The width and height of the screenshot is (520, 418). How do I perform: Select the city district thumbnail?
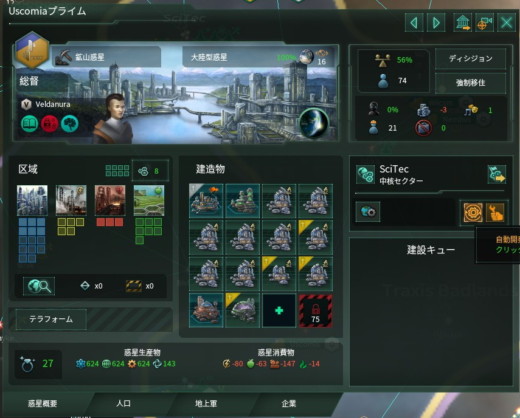(x=32, y=200)
